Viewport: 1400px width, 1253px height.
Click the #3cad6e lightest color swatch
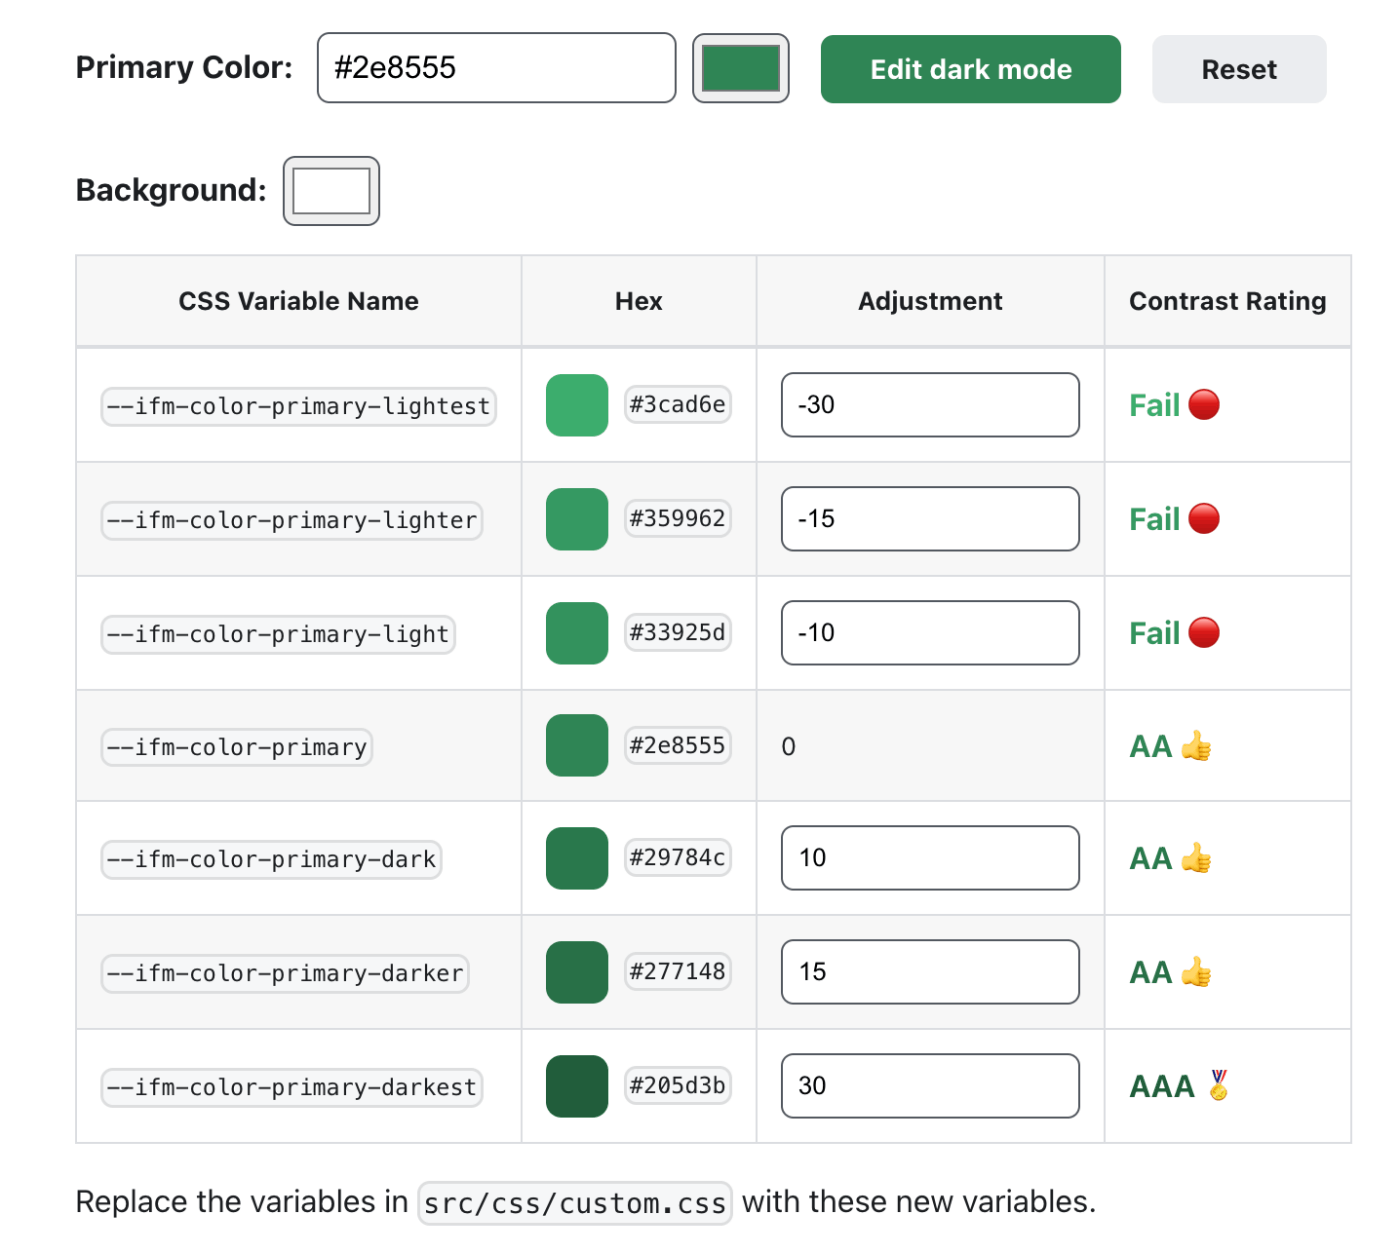pos(577,405)
